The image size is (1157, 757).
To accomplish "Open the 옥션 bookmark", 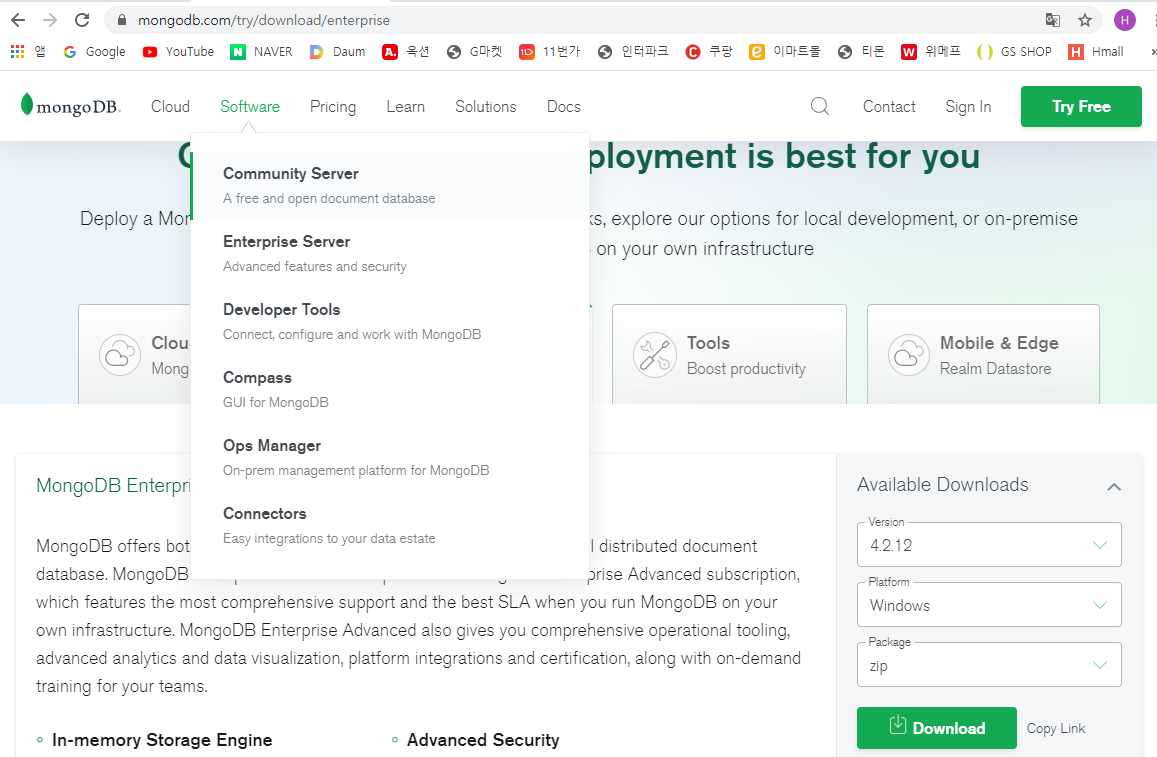I will coord(405,52).
